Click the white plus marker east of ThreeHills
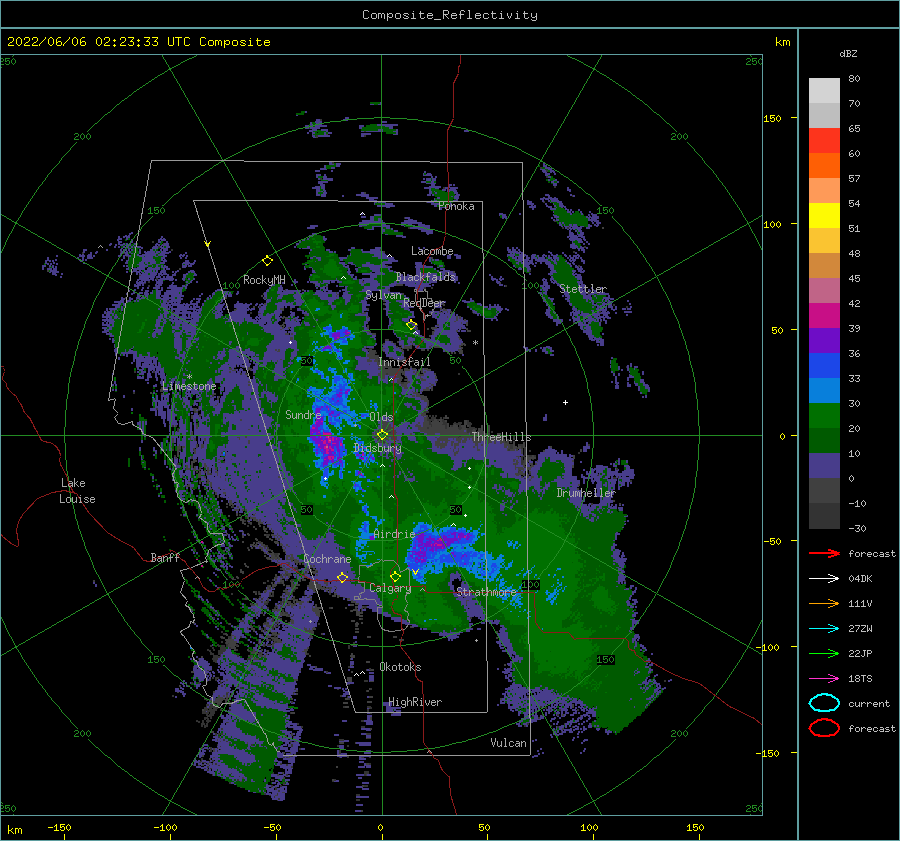The width and height of the screenshot is (900, 841). coord(565,402)
